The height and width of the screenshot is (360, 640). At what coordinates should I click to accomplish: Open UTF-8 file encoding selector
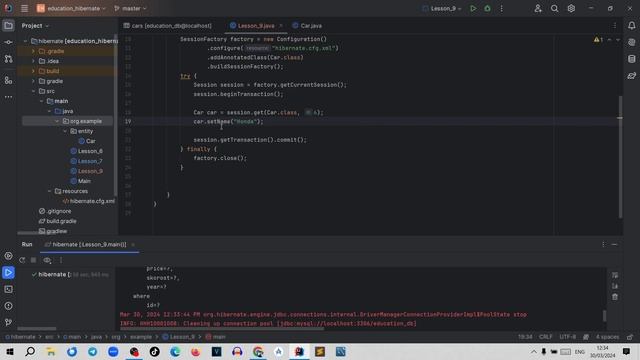[567, 337]
